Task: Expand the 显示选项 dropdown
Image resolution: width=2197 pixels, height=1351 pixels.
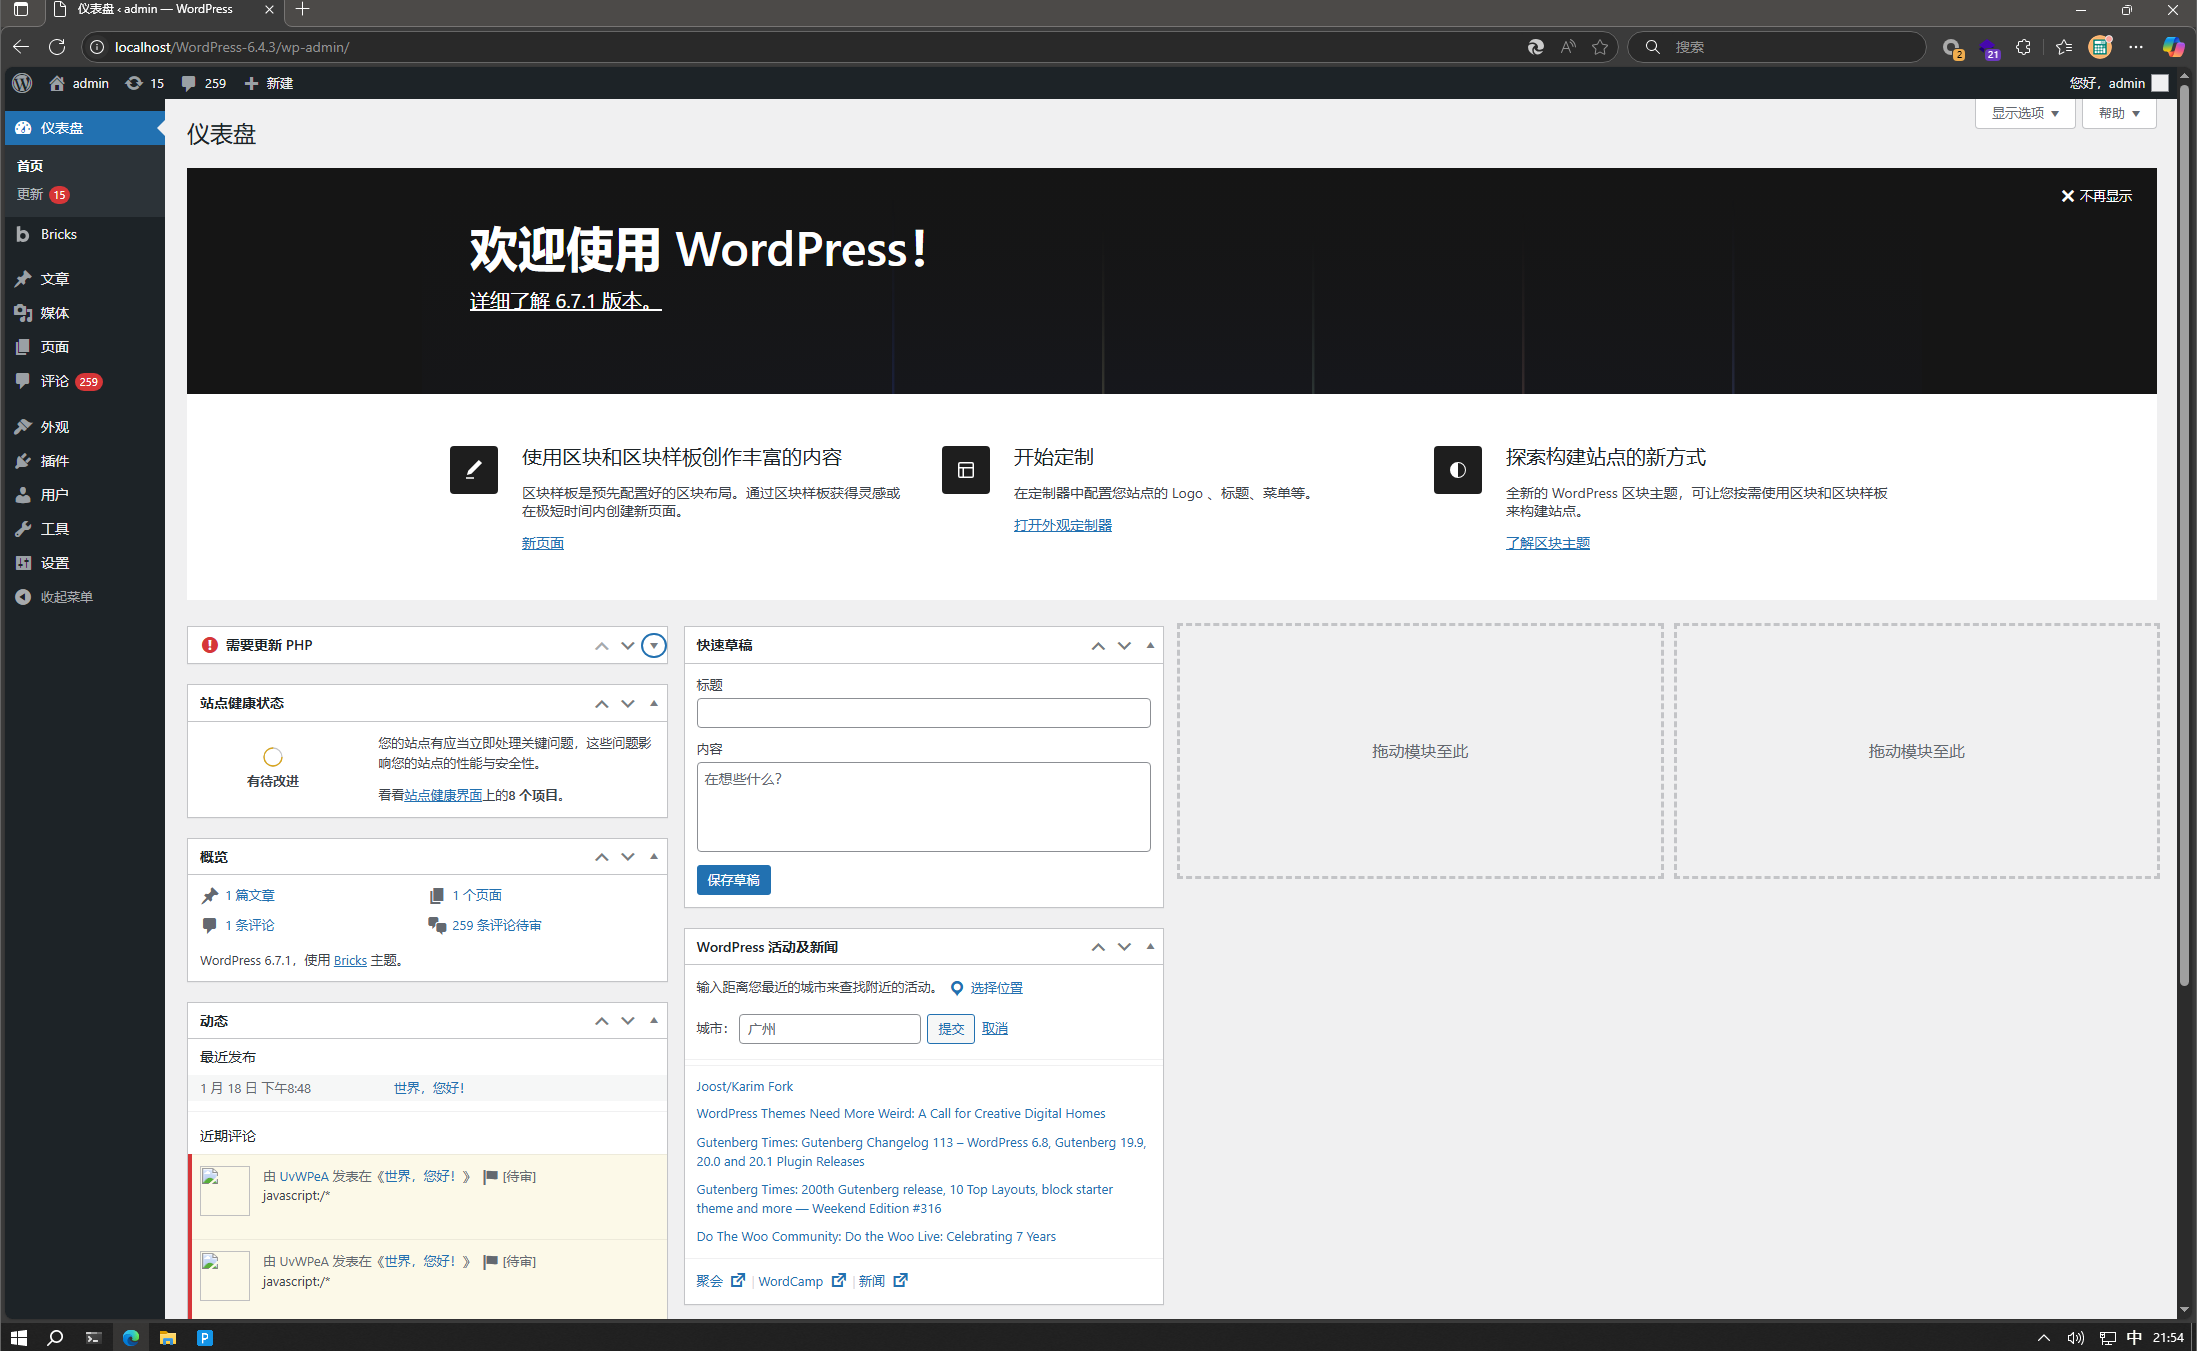Action: pos(2024,114)
